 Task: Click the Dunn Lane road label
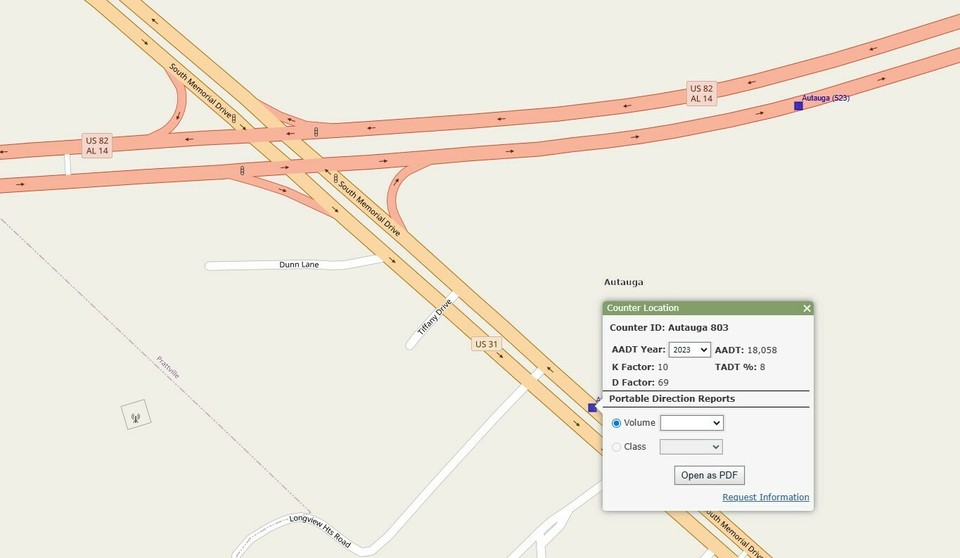(299, 265)
